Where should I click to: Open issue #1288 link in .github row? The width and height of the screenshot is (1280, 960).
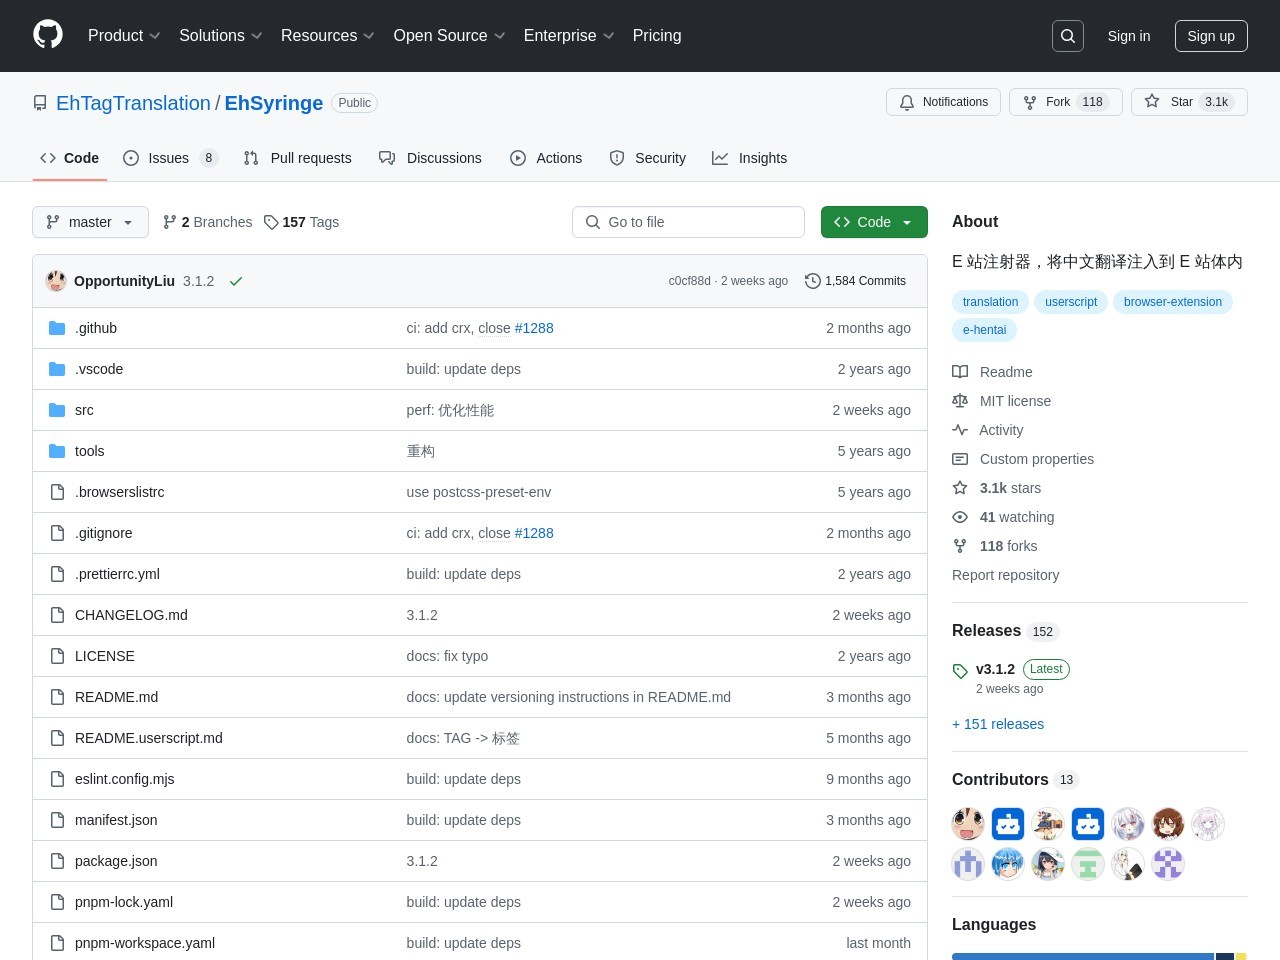pyautogui.click(x=534, y=328)
